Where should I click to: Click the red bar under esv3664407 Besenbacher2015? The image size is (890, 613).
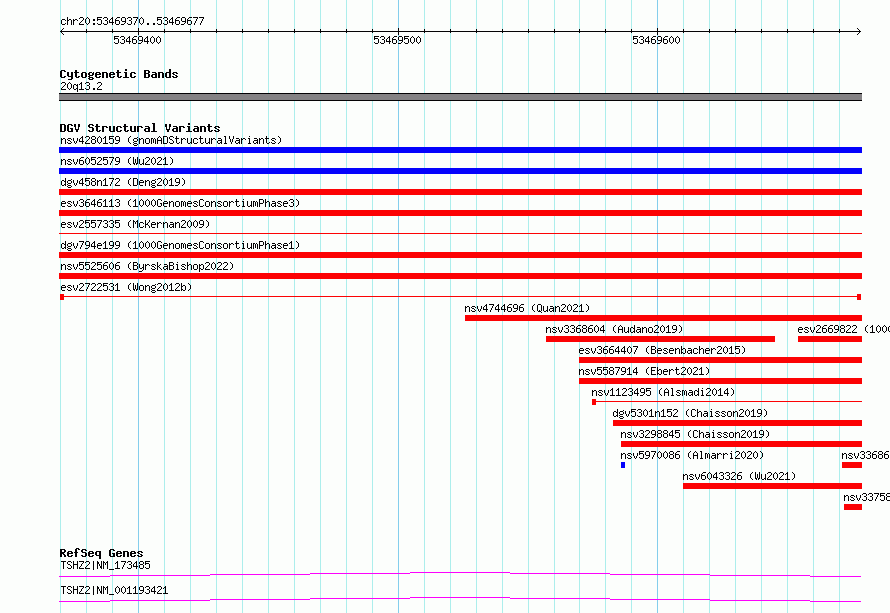[720, 360]
